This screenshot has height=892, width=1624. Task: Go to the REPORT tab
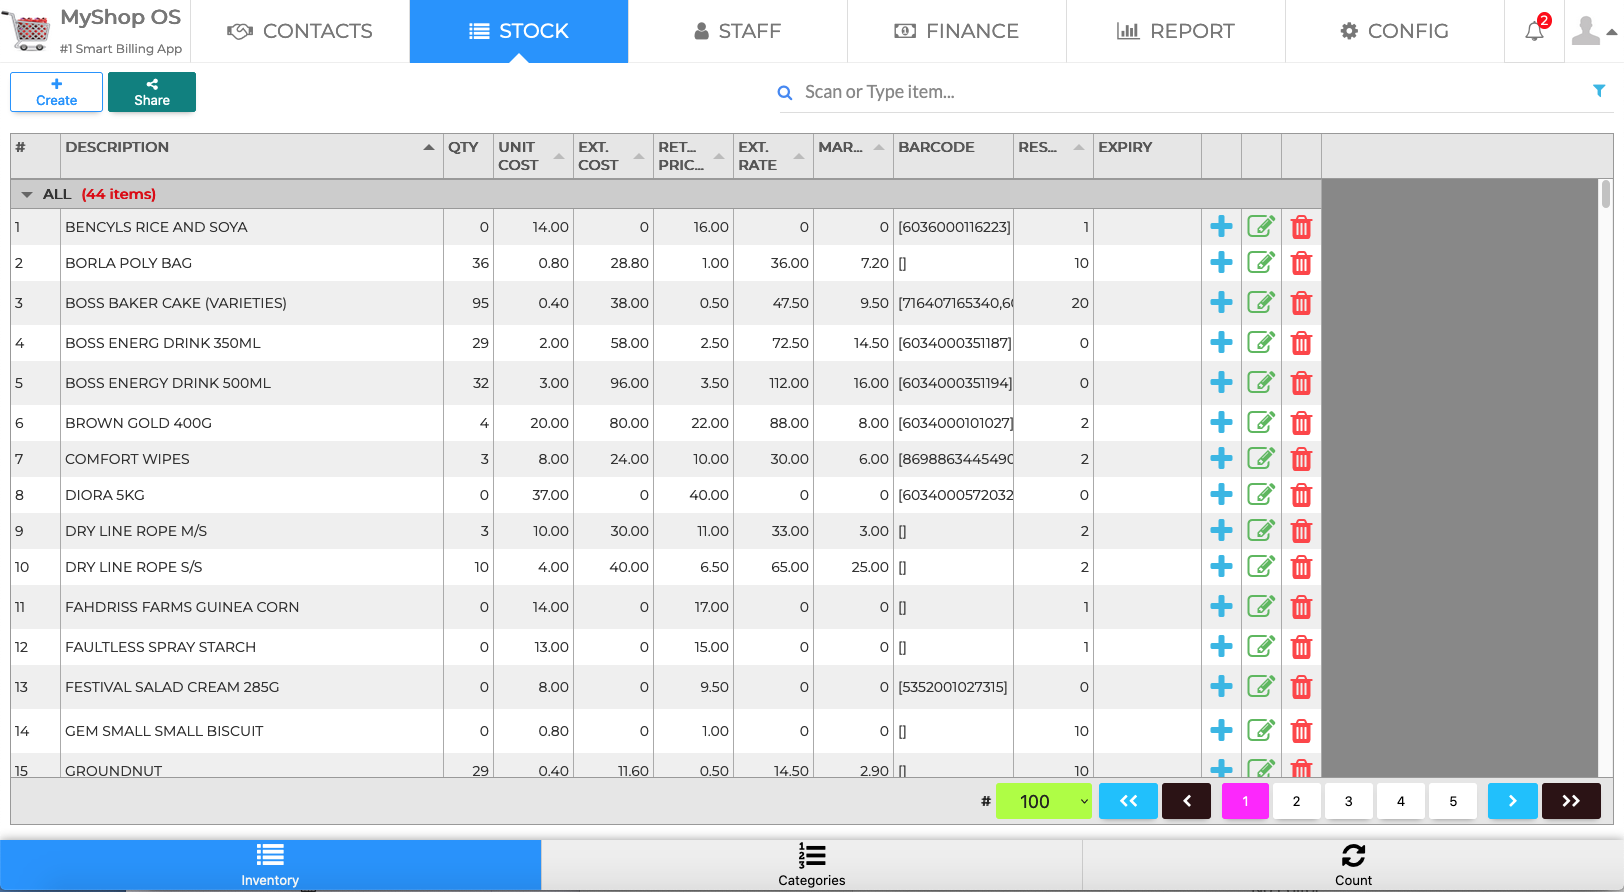pyautogui.click(x=1176, y=31)
